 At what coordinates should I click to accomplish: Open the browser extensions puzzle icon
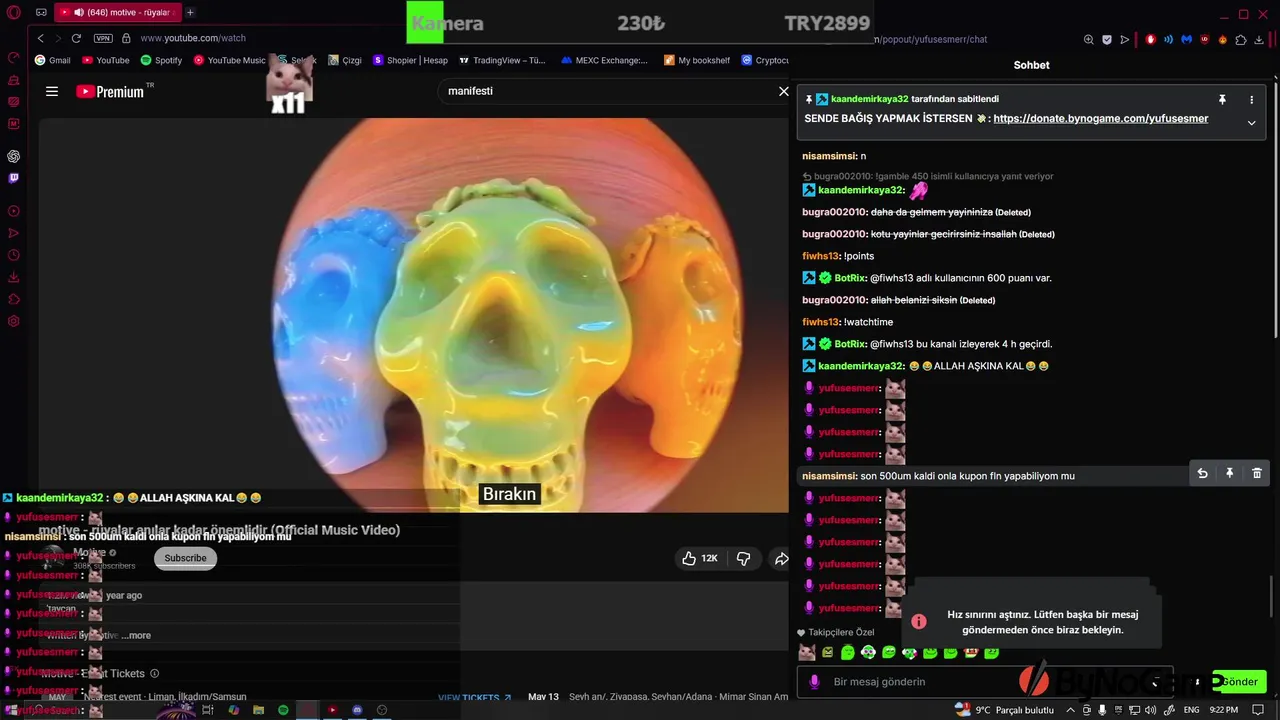coord(1241,40)
